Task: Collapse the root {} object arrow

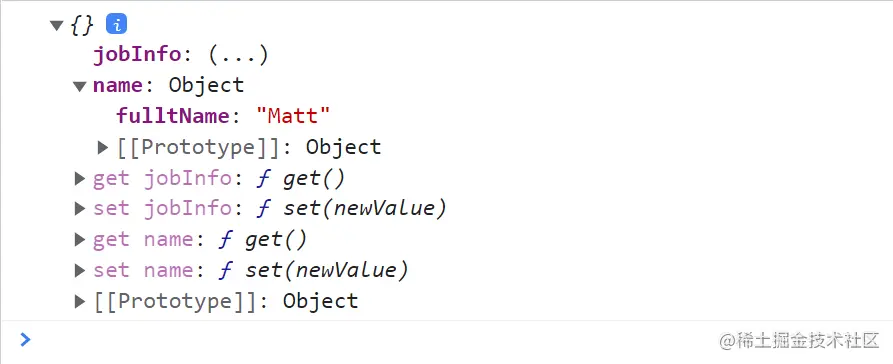Action: [x=56, y=25]
